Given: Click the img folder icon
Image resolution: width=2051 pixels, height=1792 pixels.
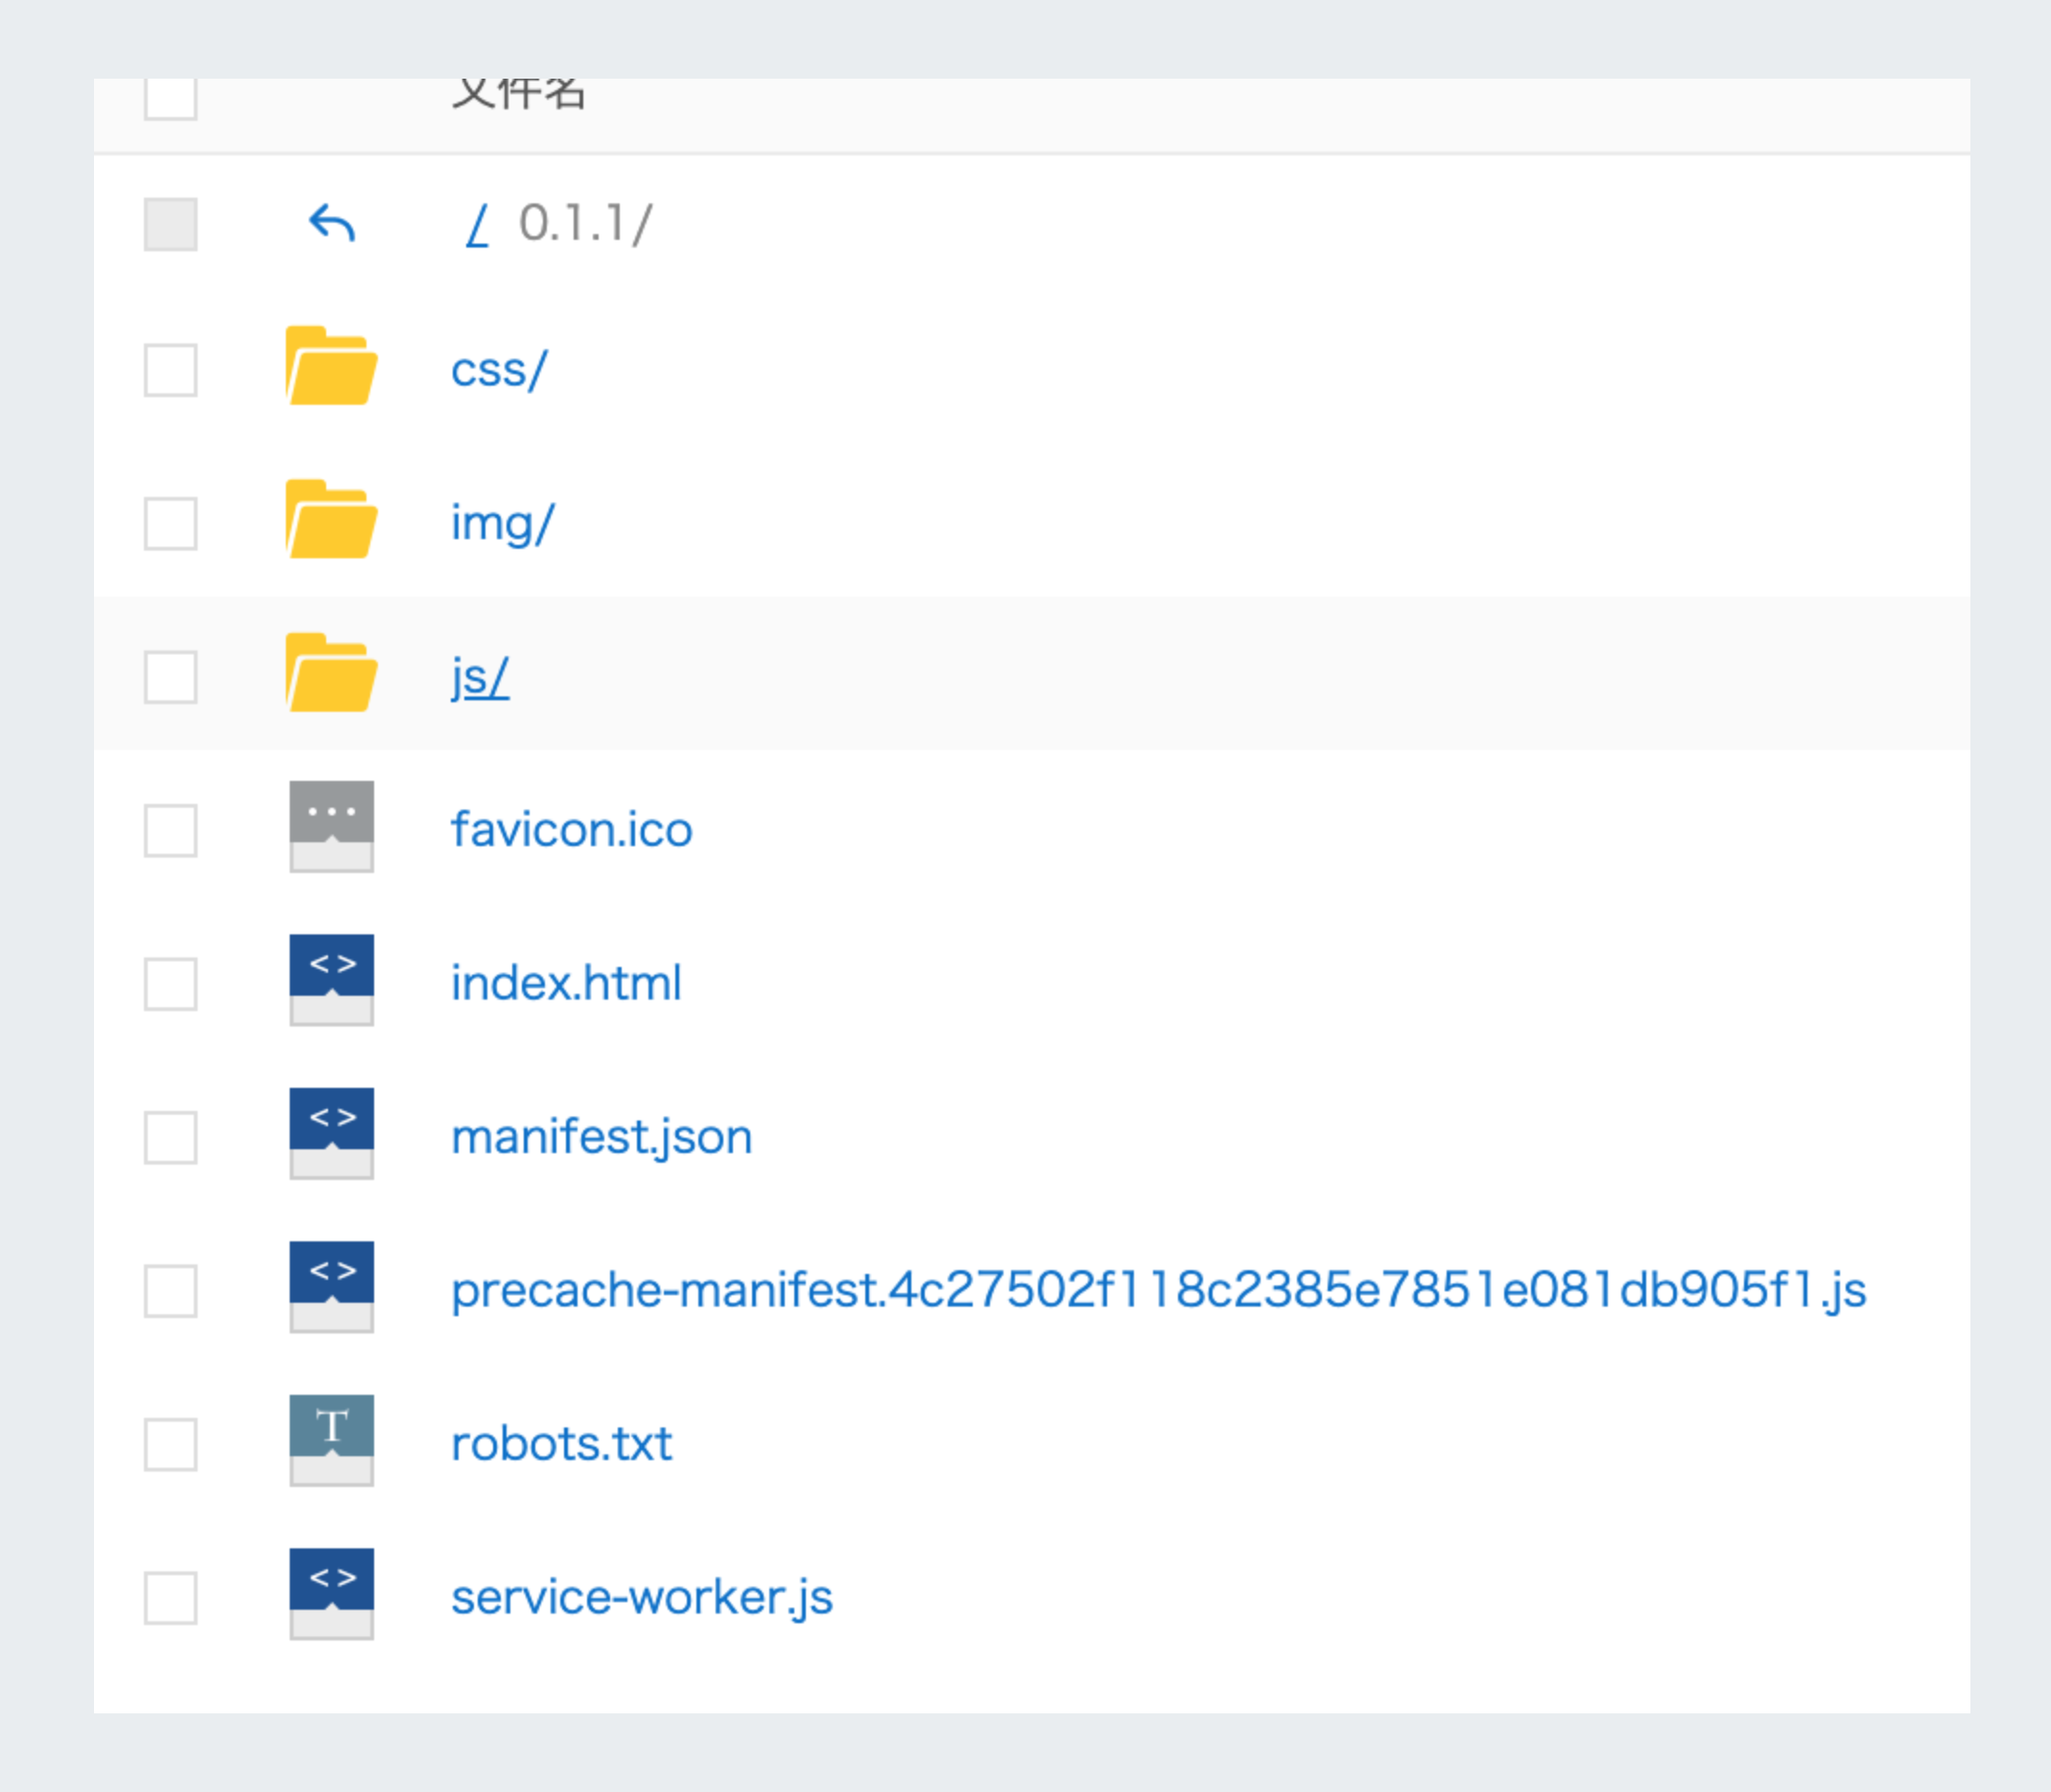Looking at the screenshot, I should pos(331,519).
